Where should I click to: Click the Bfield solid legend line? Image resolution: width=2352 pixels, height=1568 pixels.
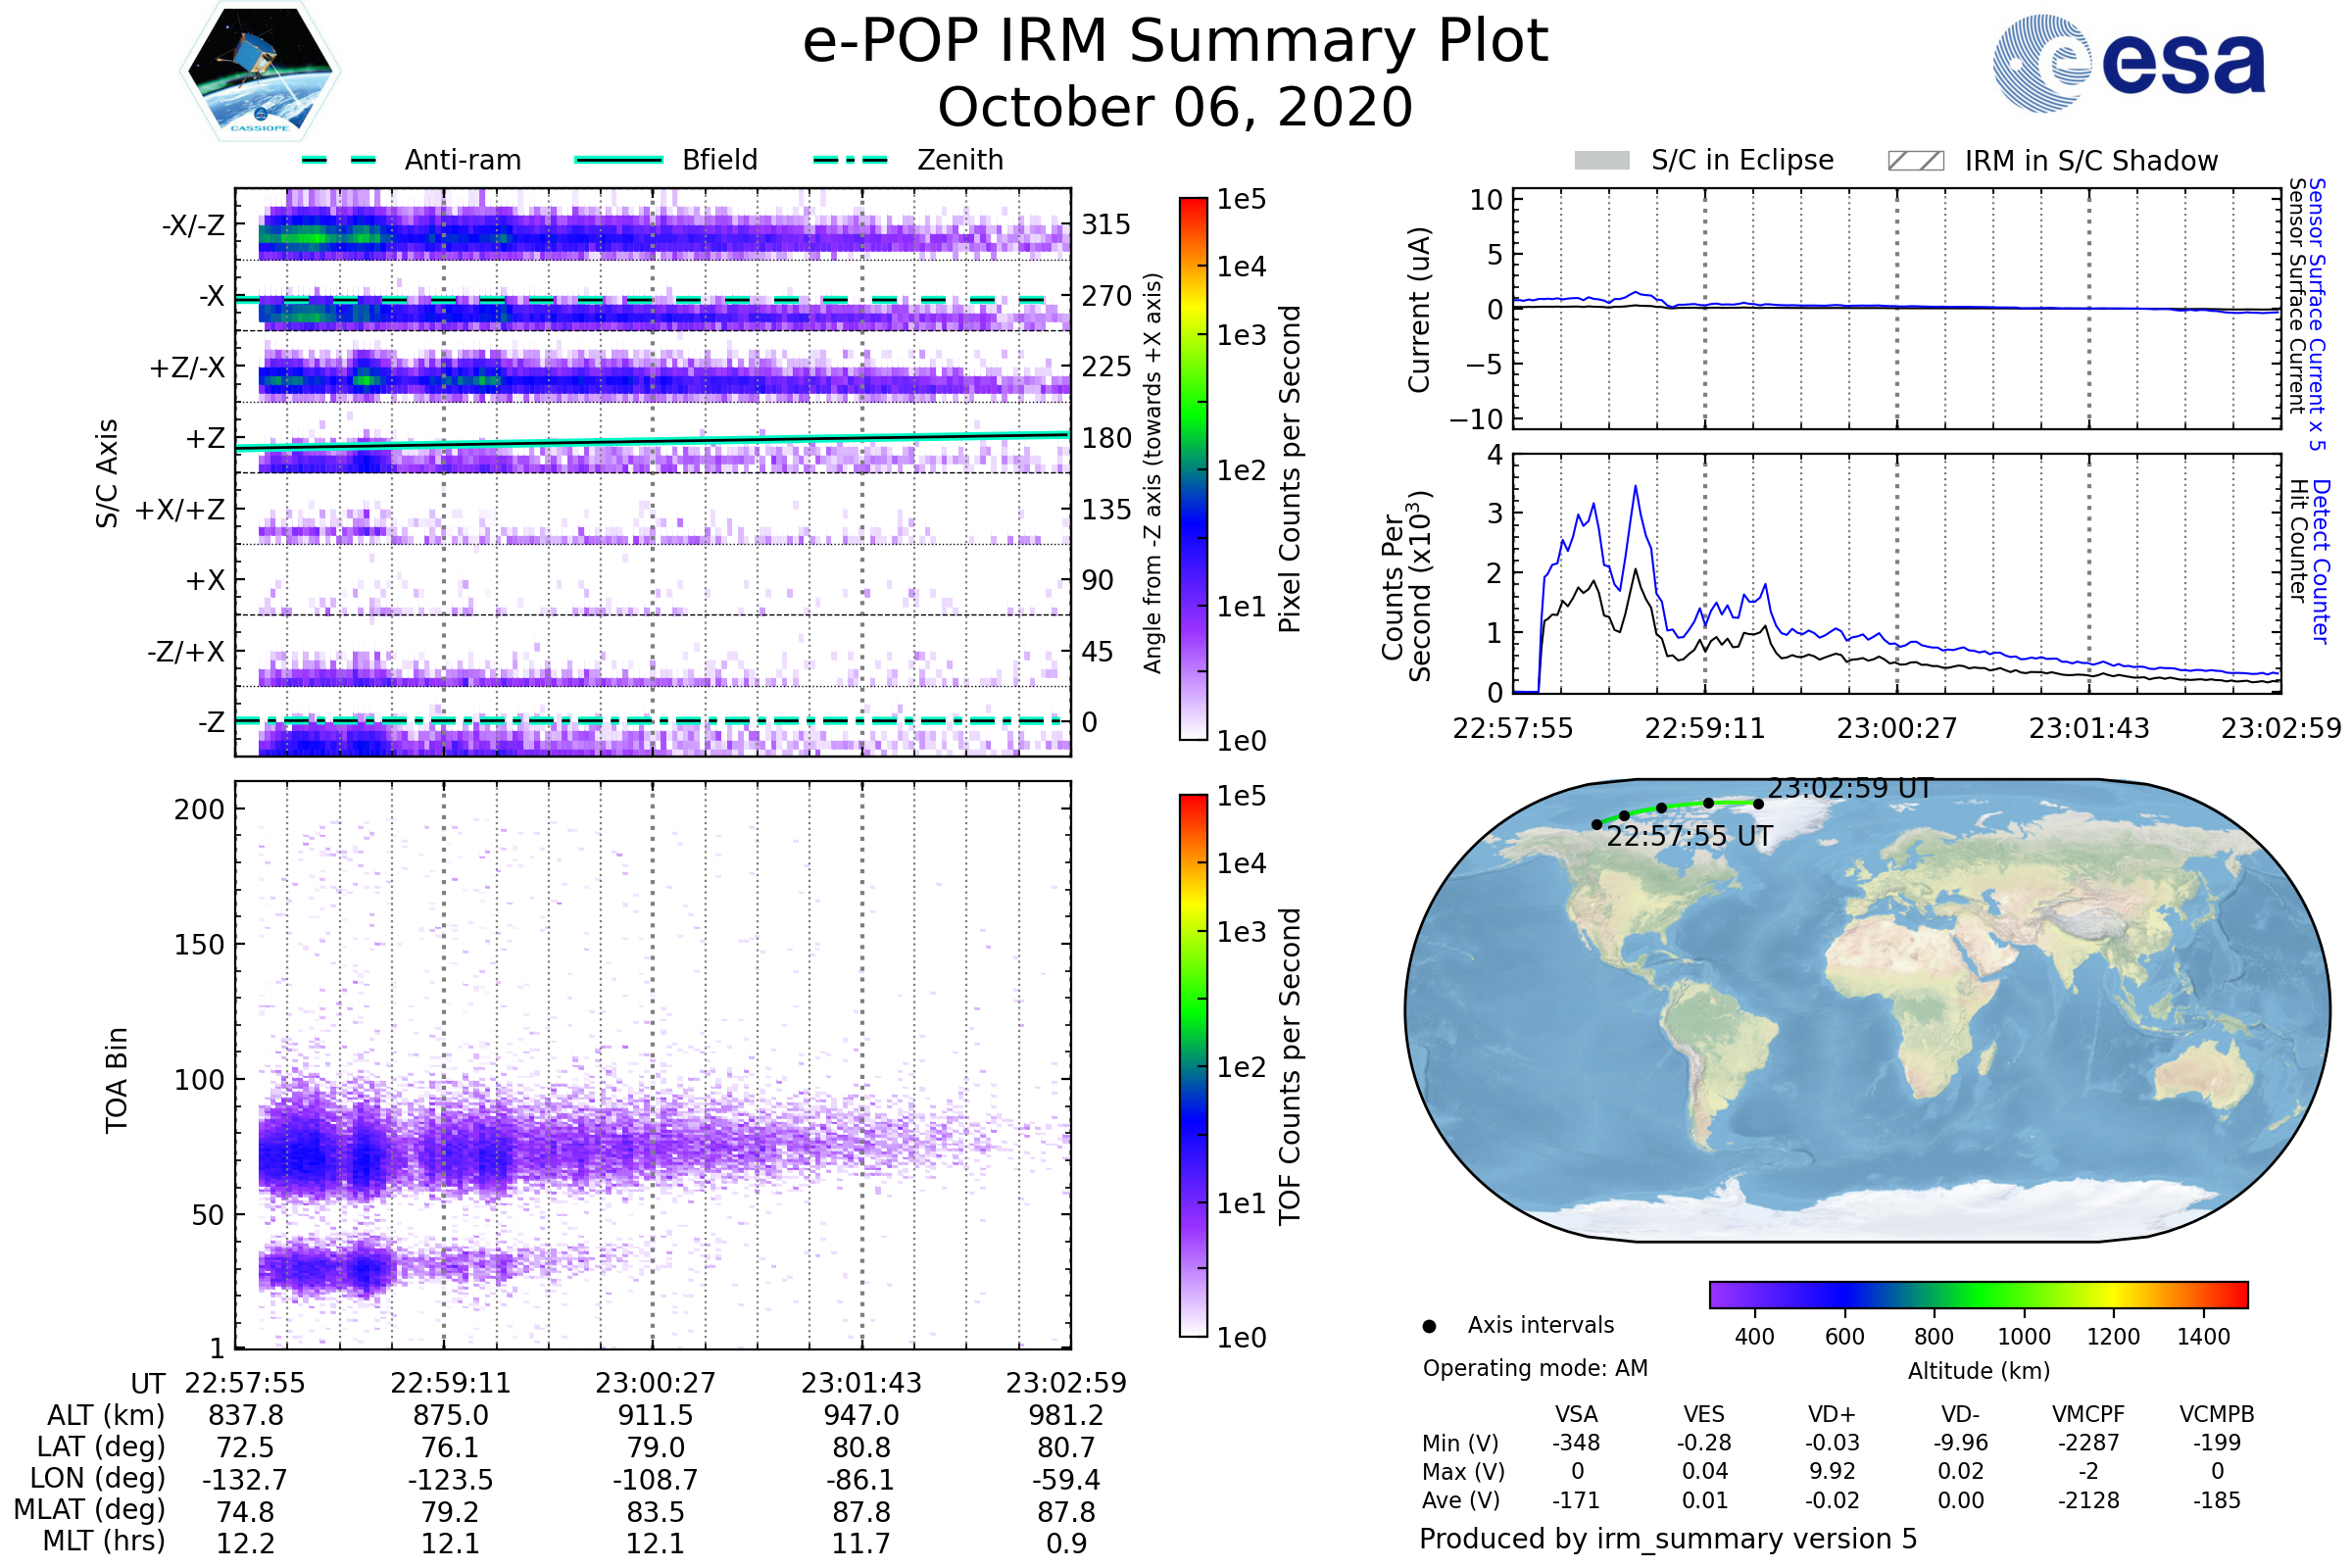point(618,160)
